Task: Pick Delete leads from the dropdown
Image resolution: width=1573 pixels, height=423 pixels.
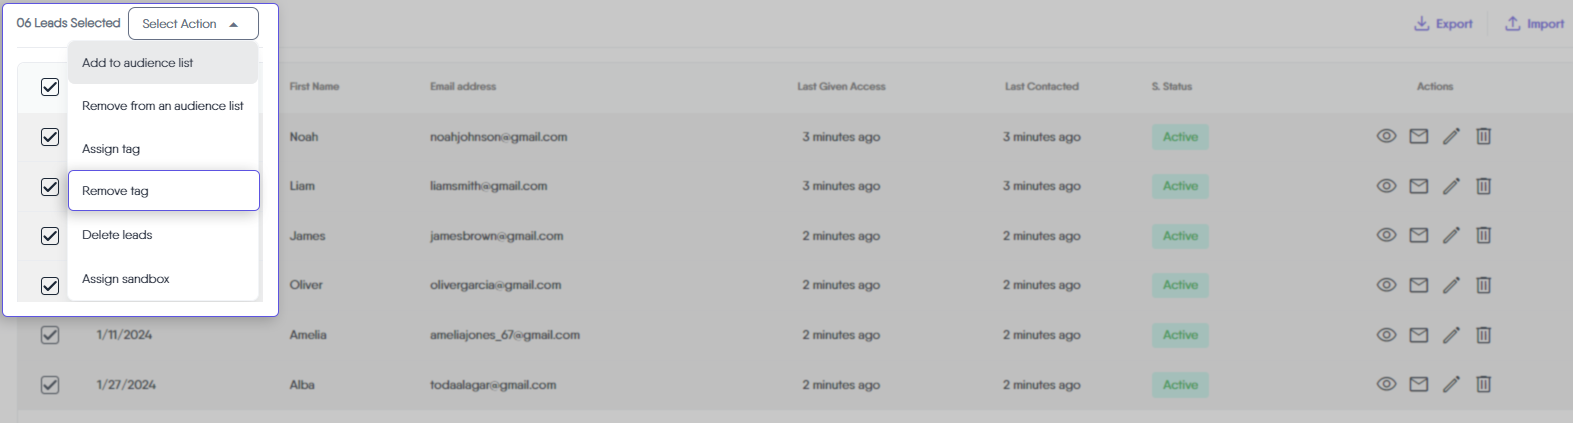Action: pos(117,235)
